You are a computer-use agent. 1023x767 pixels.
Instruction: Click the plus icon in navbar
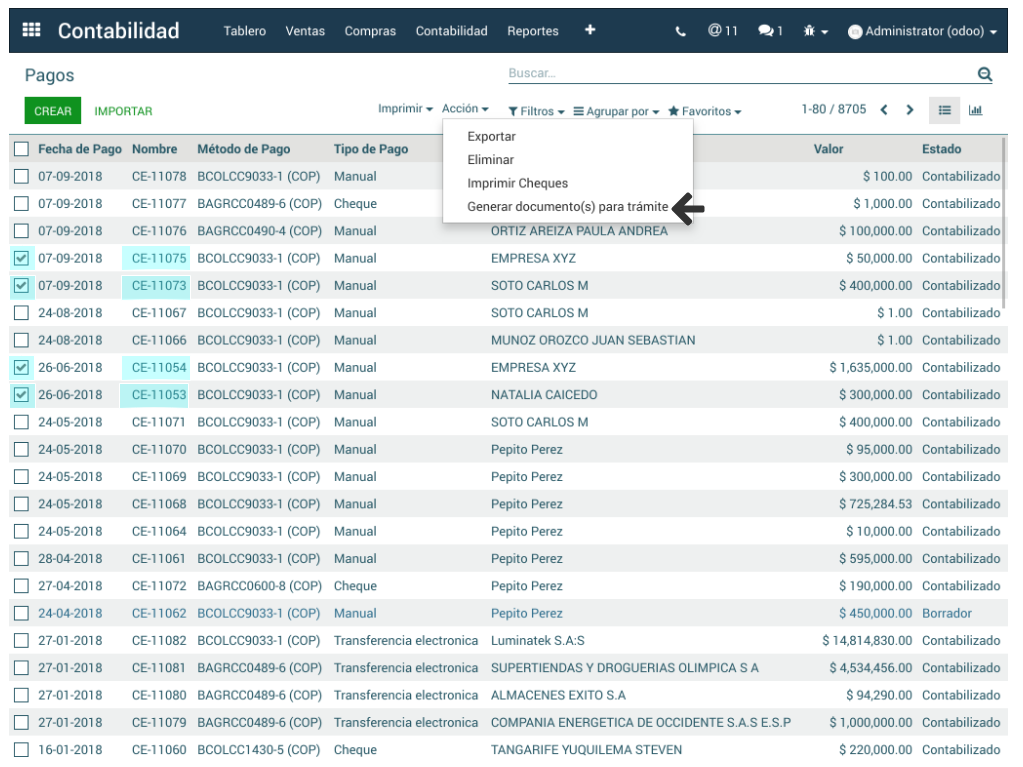[x=590, y=30]
